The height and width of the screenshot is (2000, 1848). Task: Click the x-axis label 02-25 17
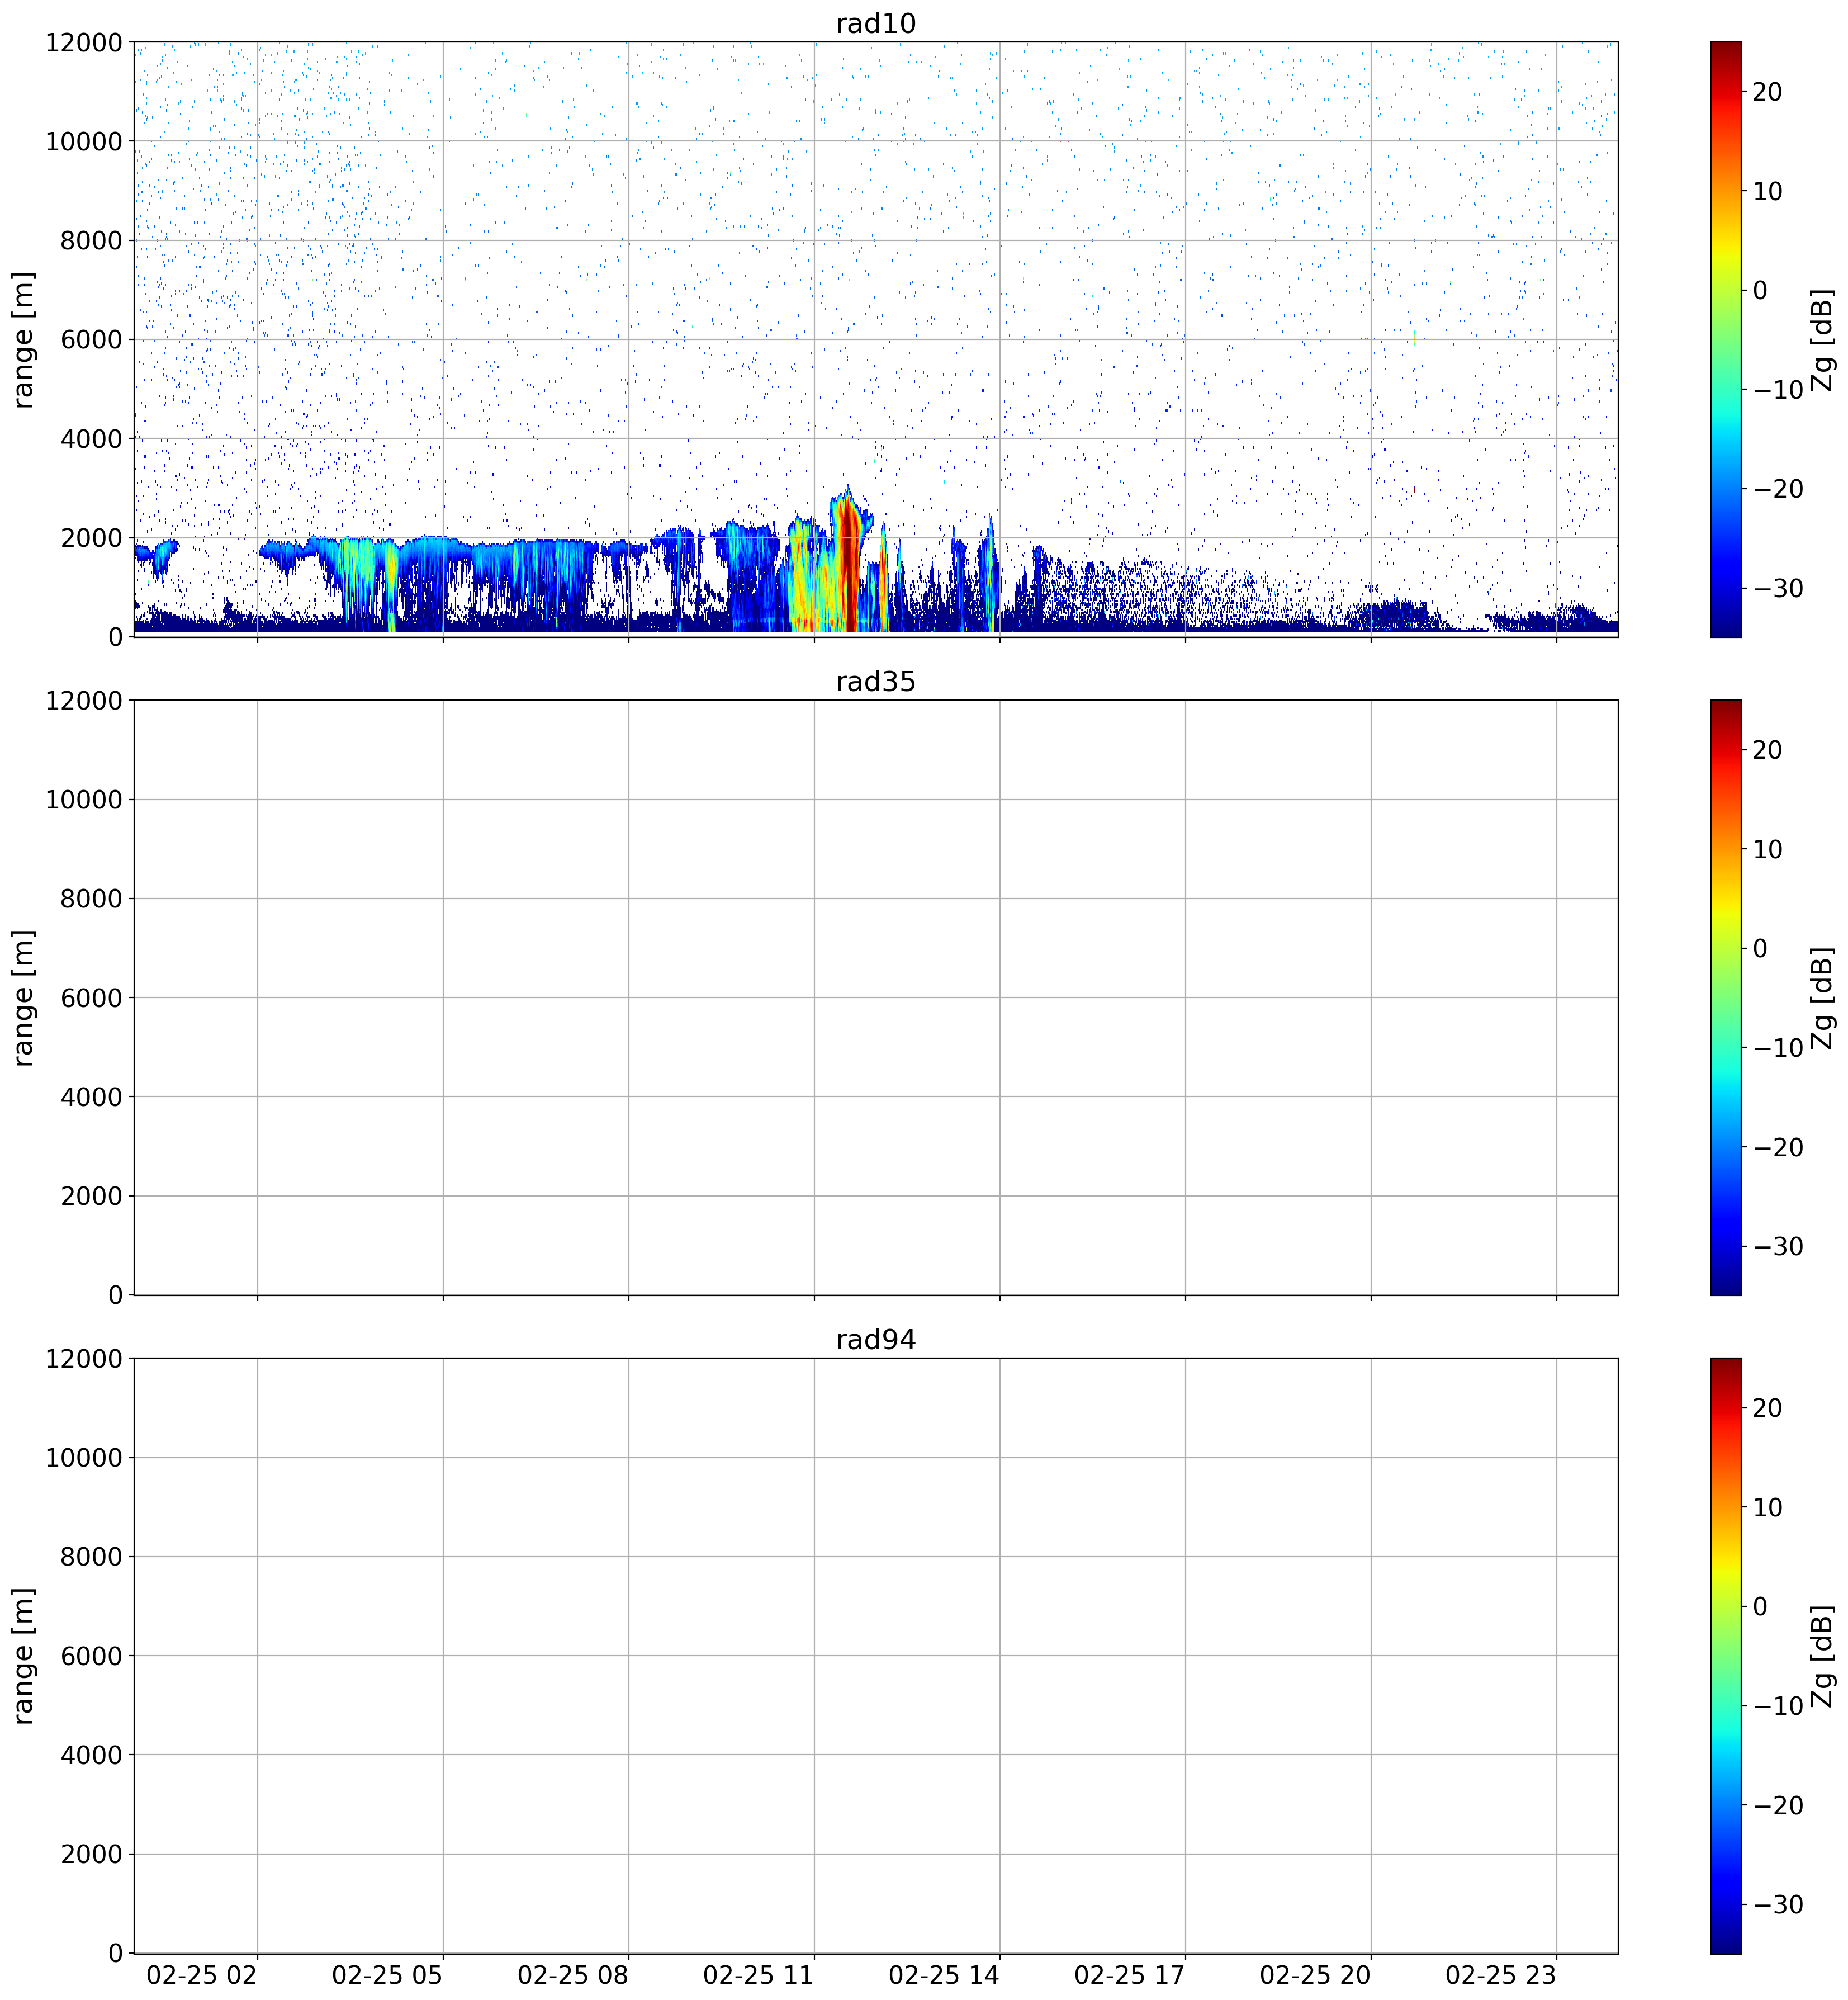pyautogui.click(x=1129, y=1976)
